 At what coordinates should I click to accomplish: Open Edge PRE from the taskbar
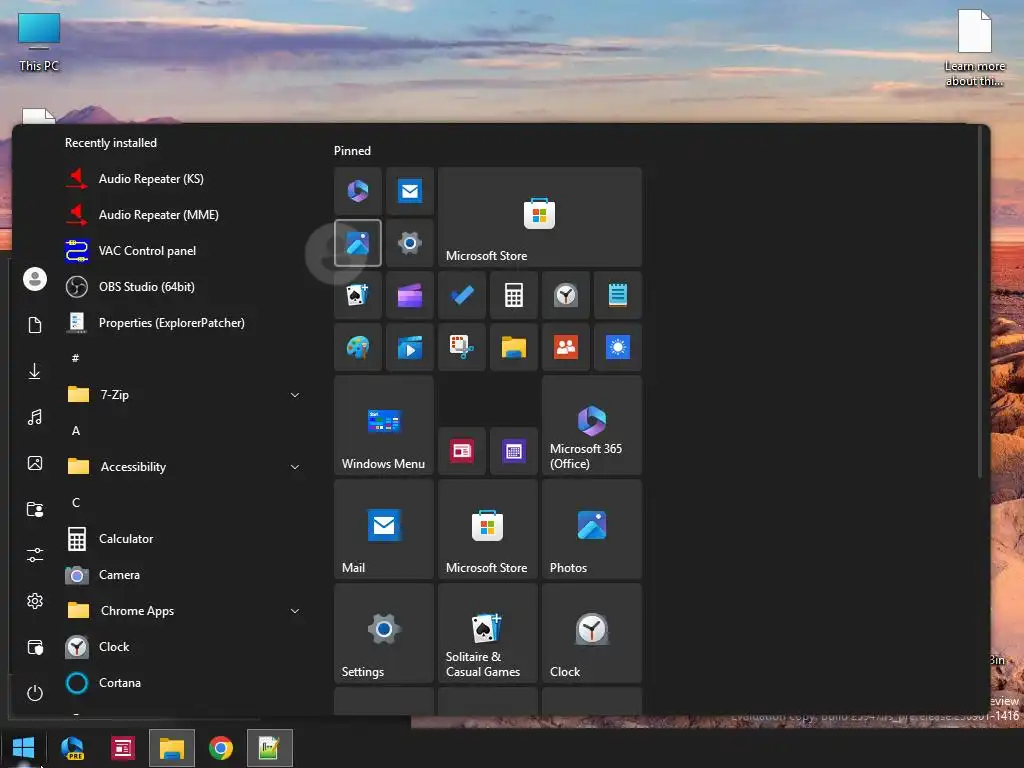(72, 748)
